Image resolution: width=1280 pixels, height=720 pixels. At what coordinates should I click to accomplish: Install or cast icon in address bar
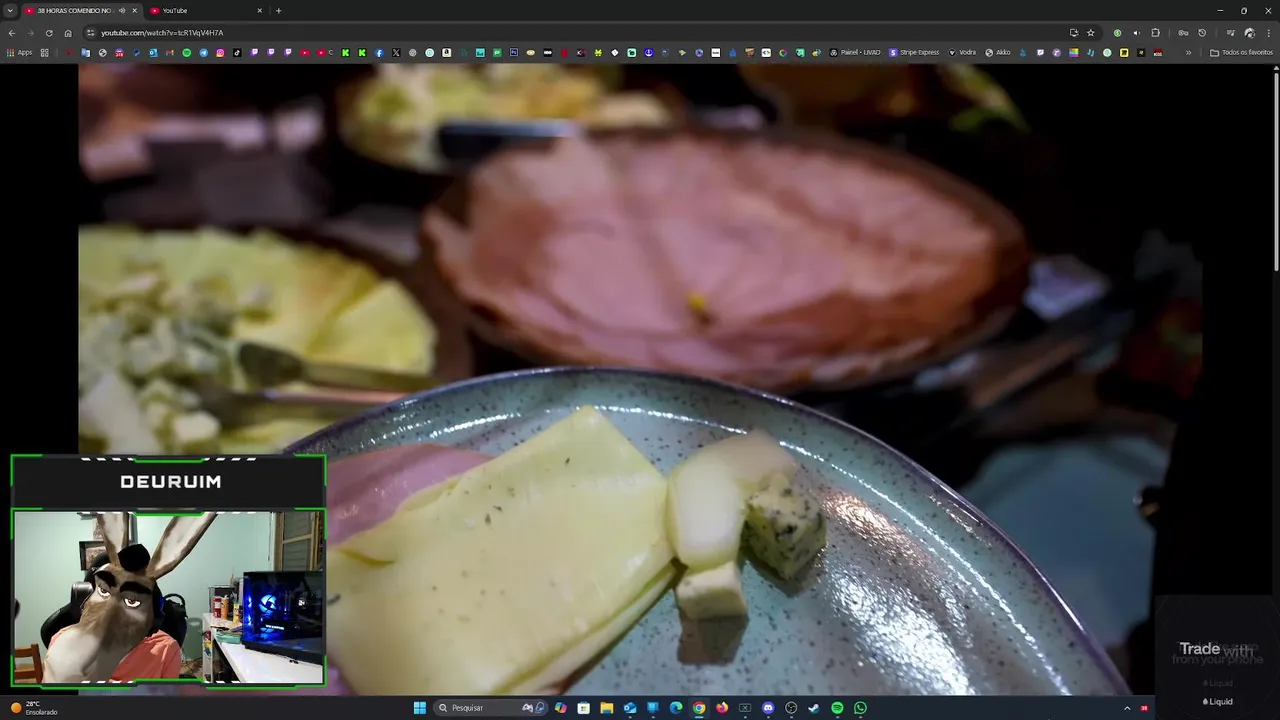(x=1074, y=32)
